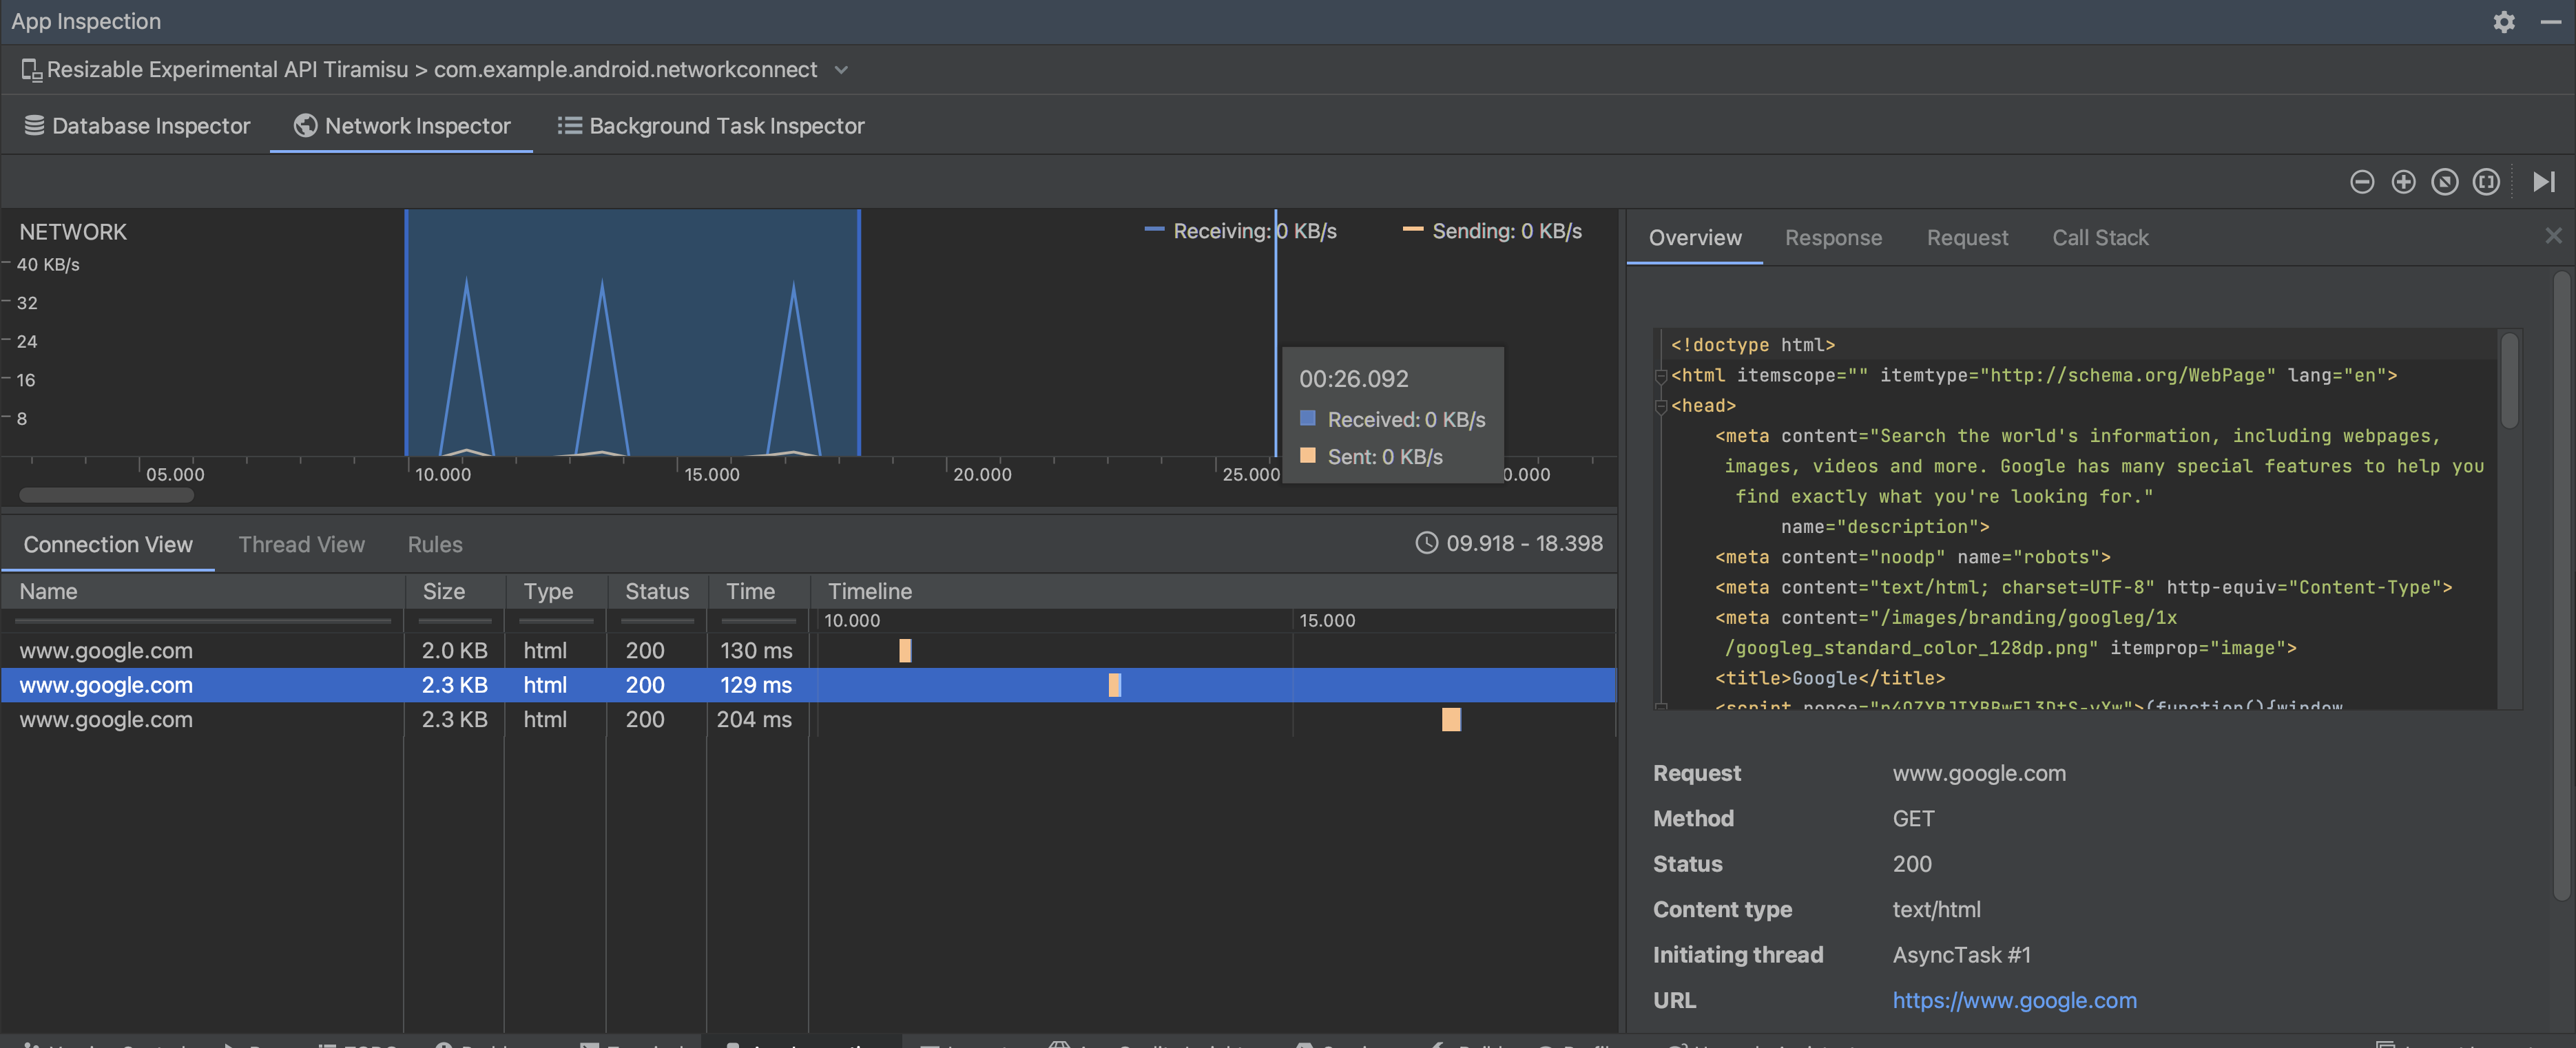Toggle Connection View in the inspector
The width and height of the screenshot is (2576, 1048).
(x=107, y=544)
